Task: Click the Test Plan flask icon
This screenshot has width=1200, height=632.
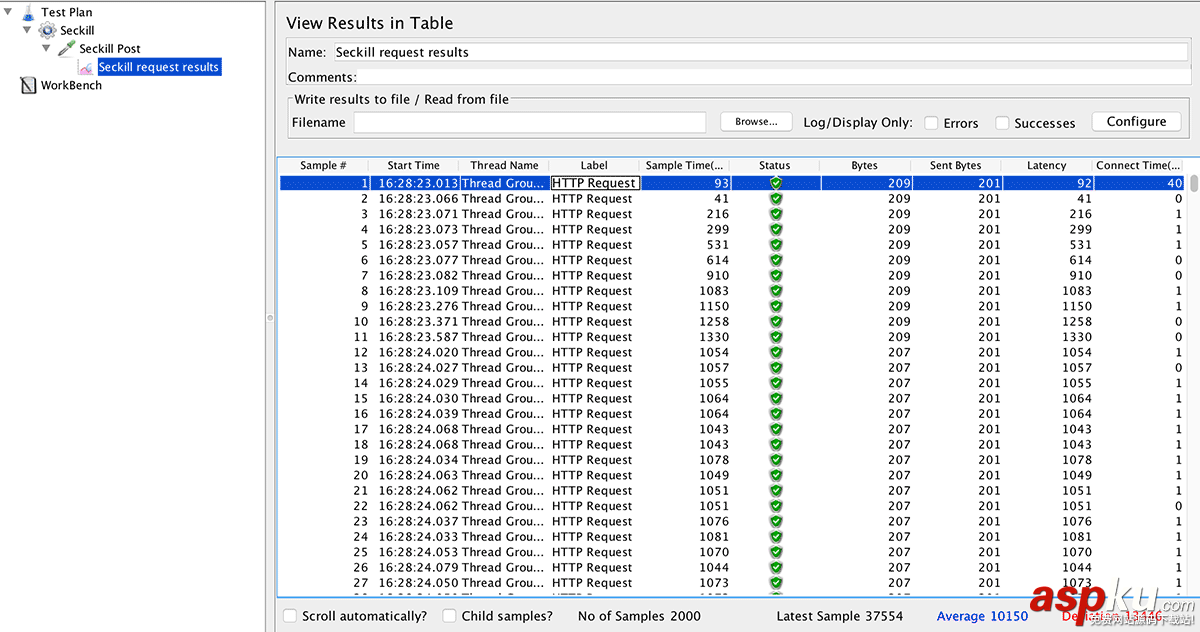Action: (29, 12)
